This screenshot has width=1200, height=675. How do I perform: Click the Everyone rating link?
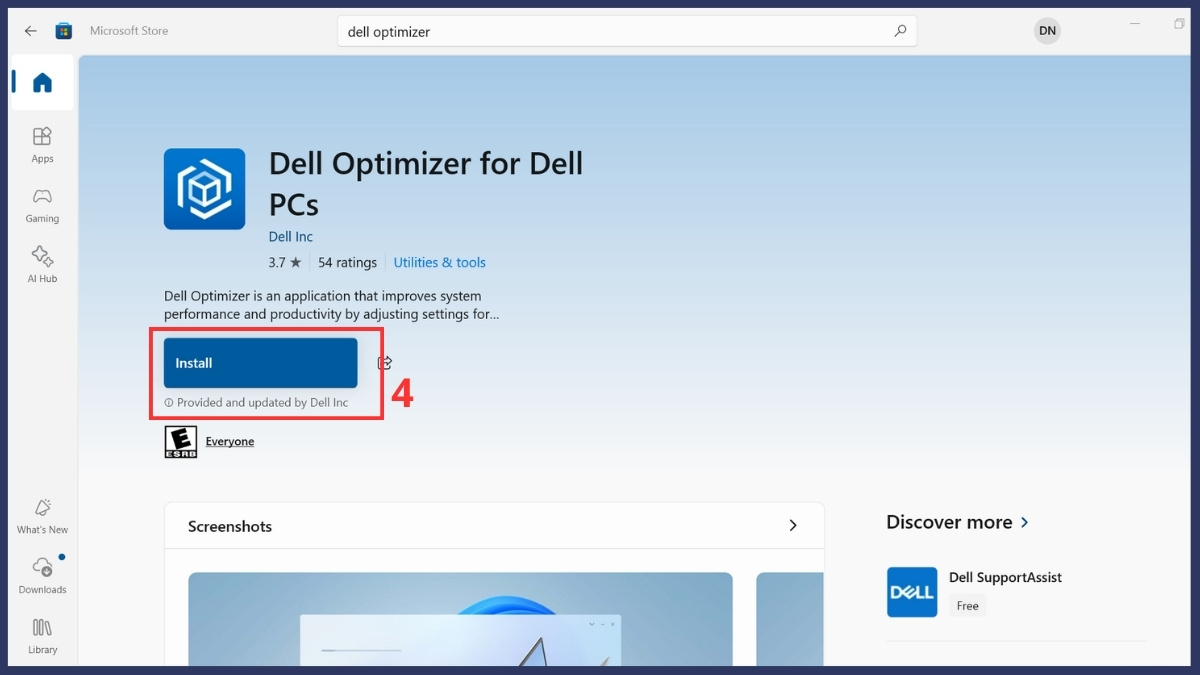tap(230, 442)
